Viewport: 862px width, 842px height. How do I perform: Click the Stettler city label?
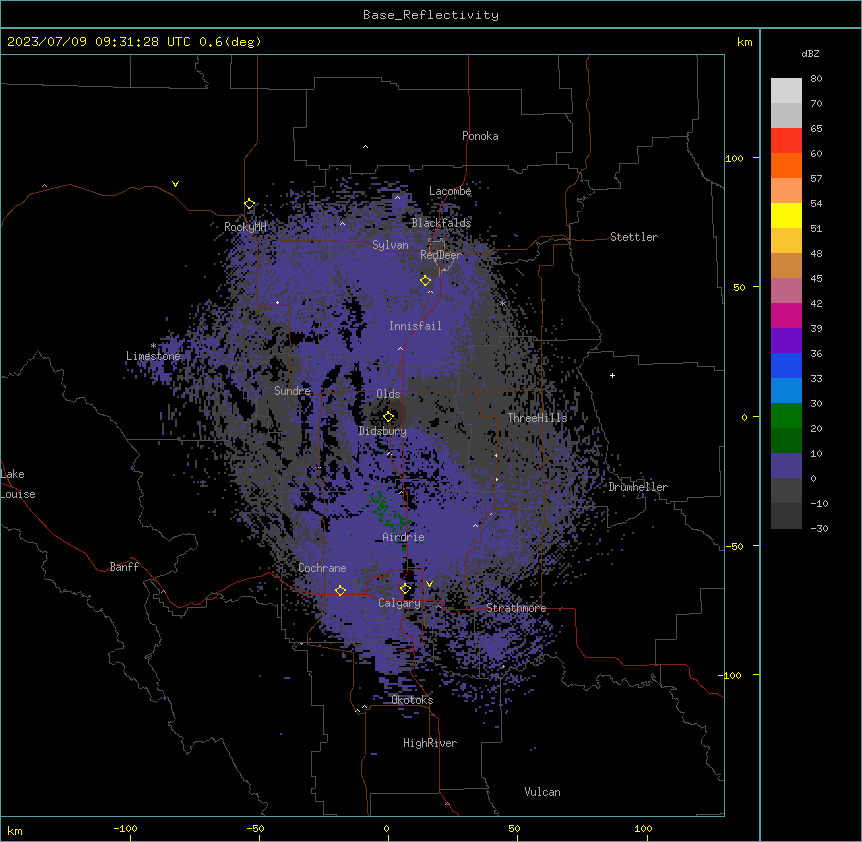[x=634, y=237]
